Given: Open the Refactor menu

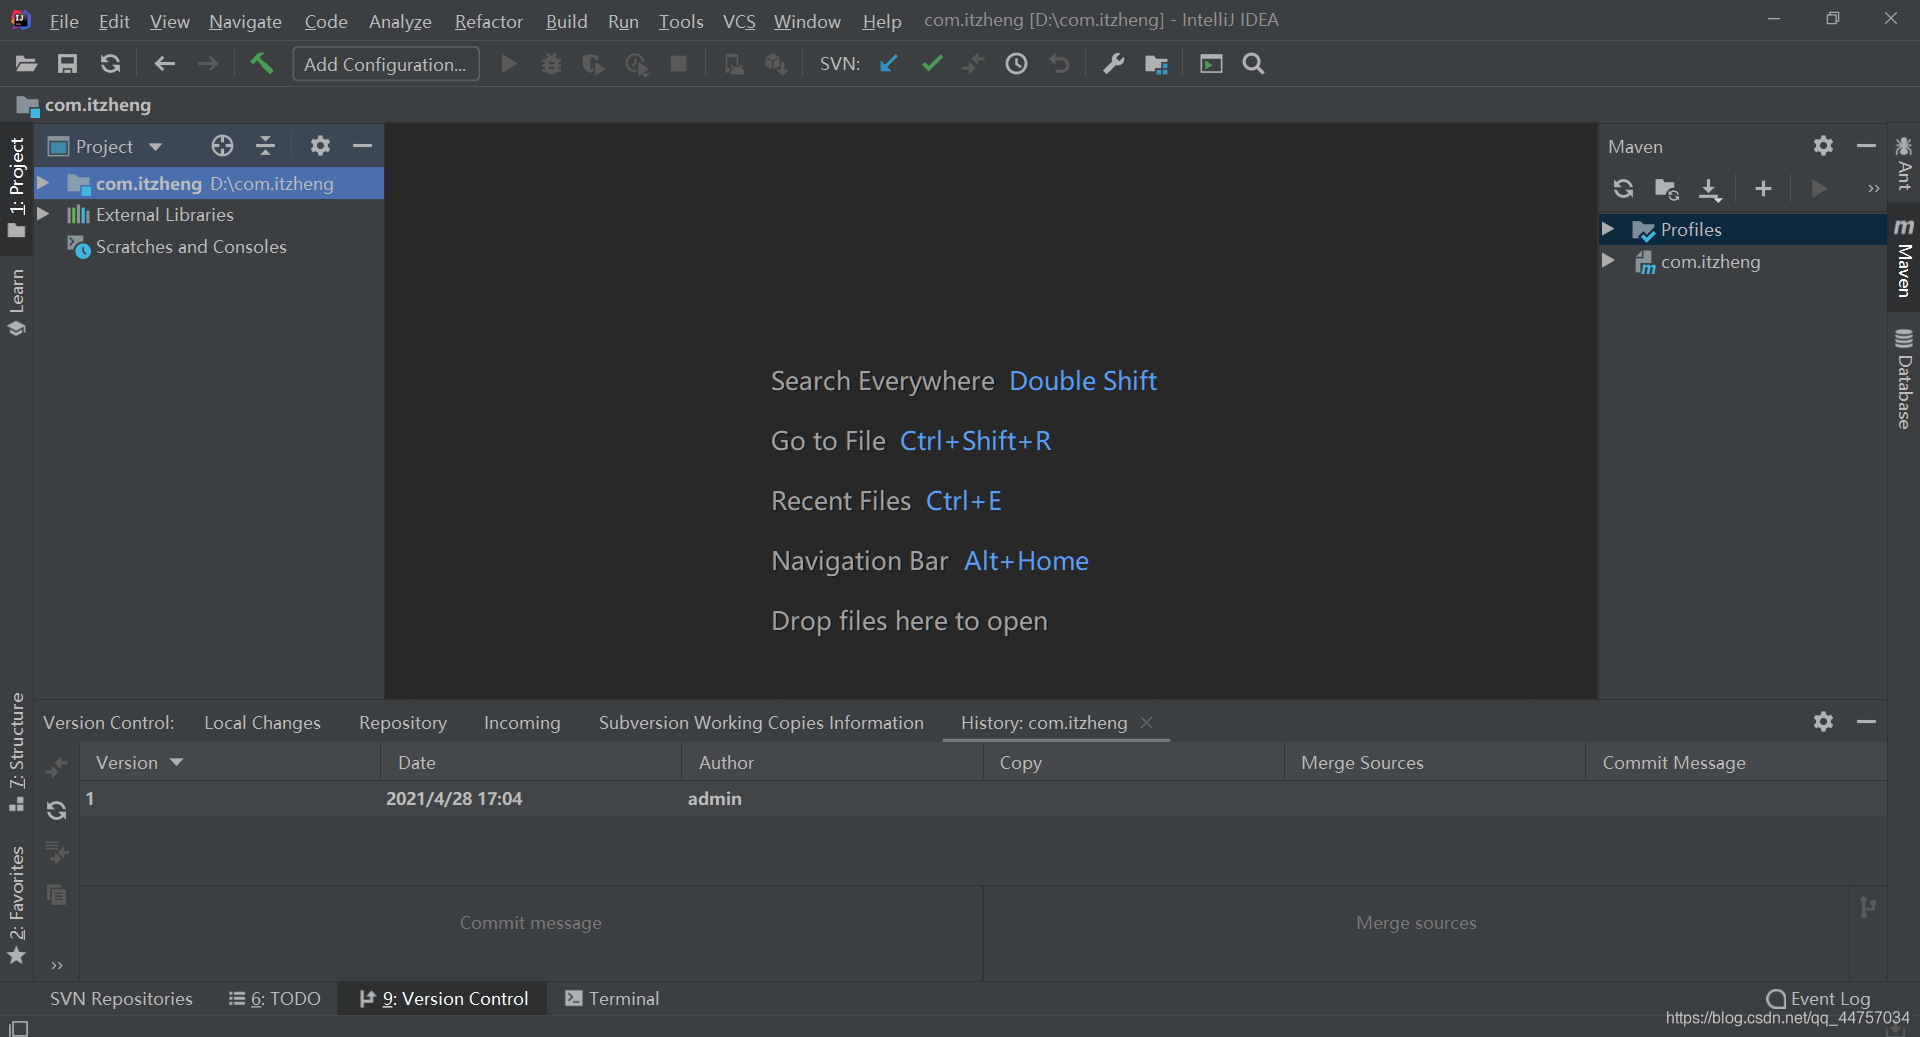Looking at the screenshot, I should (x=488, y=21).
